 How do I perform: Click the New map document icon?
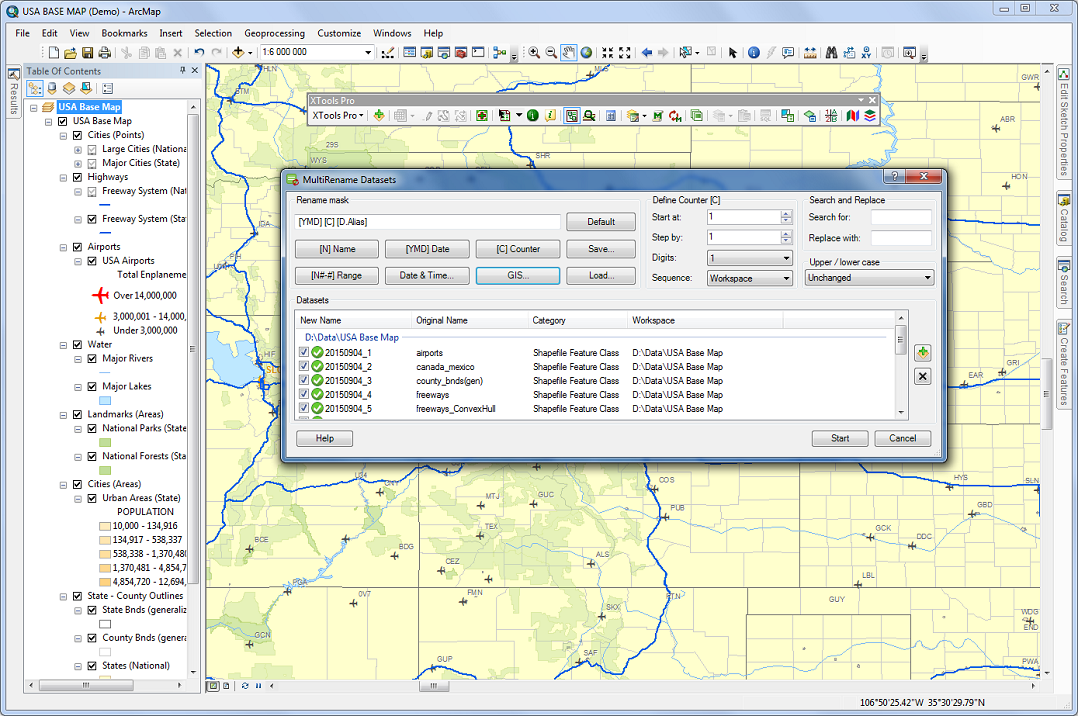tap(54, 52)
